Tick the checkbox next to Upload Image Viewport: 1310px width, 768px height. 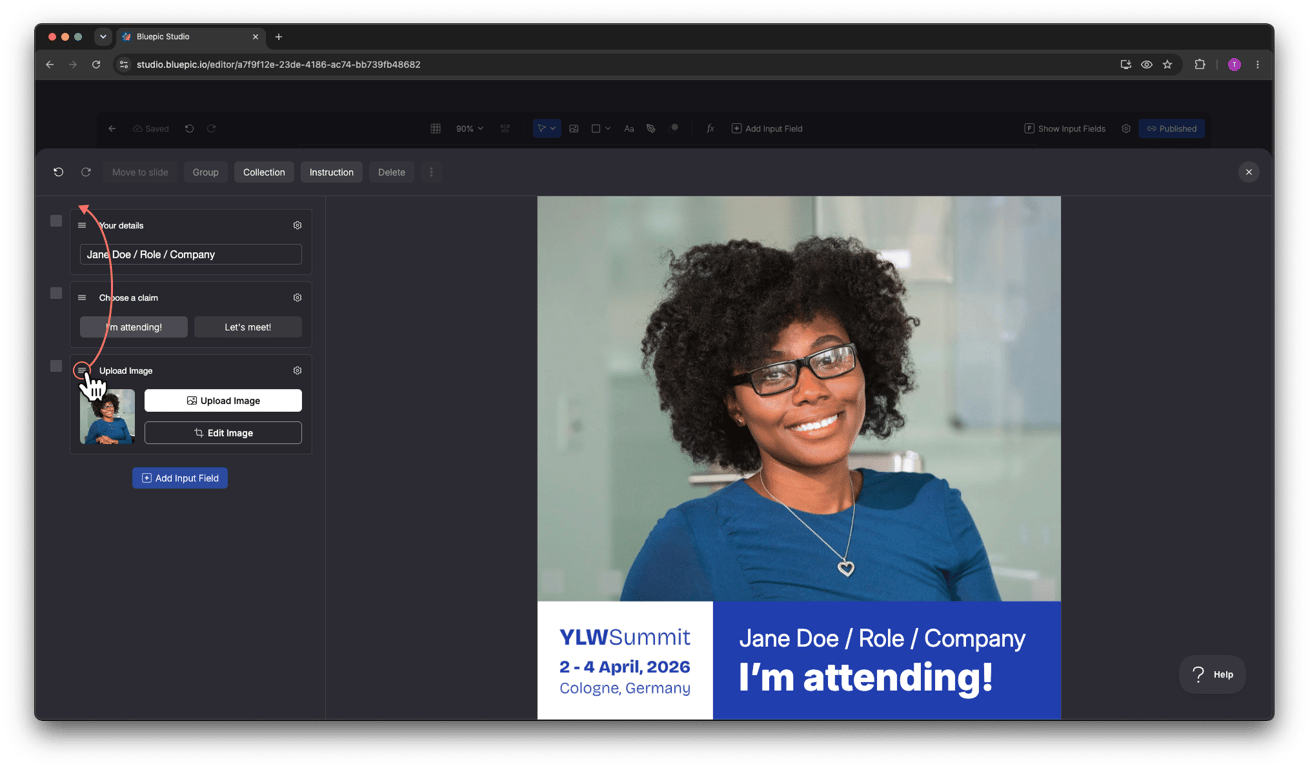[x=56, y=366]
